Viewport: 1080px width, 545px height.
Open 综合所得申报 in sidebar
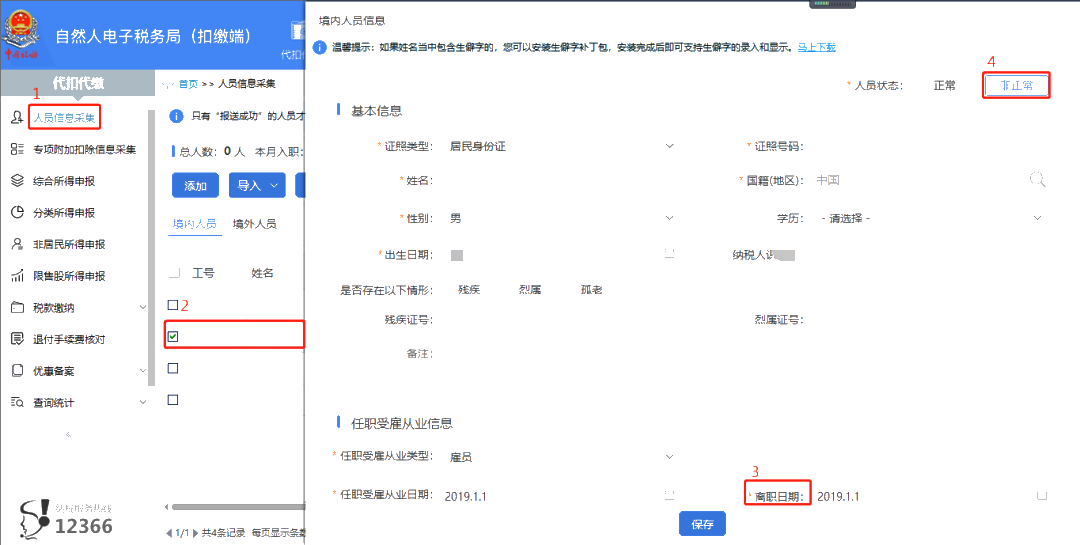(64, 181)
